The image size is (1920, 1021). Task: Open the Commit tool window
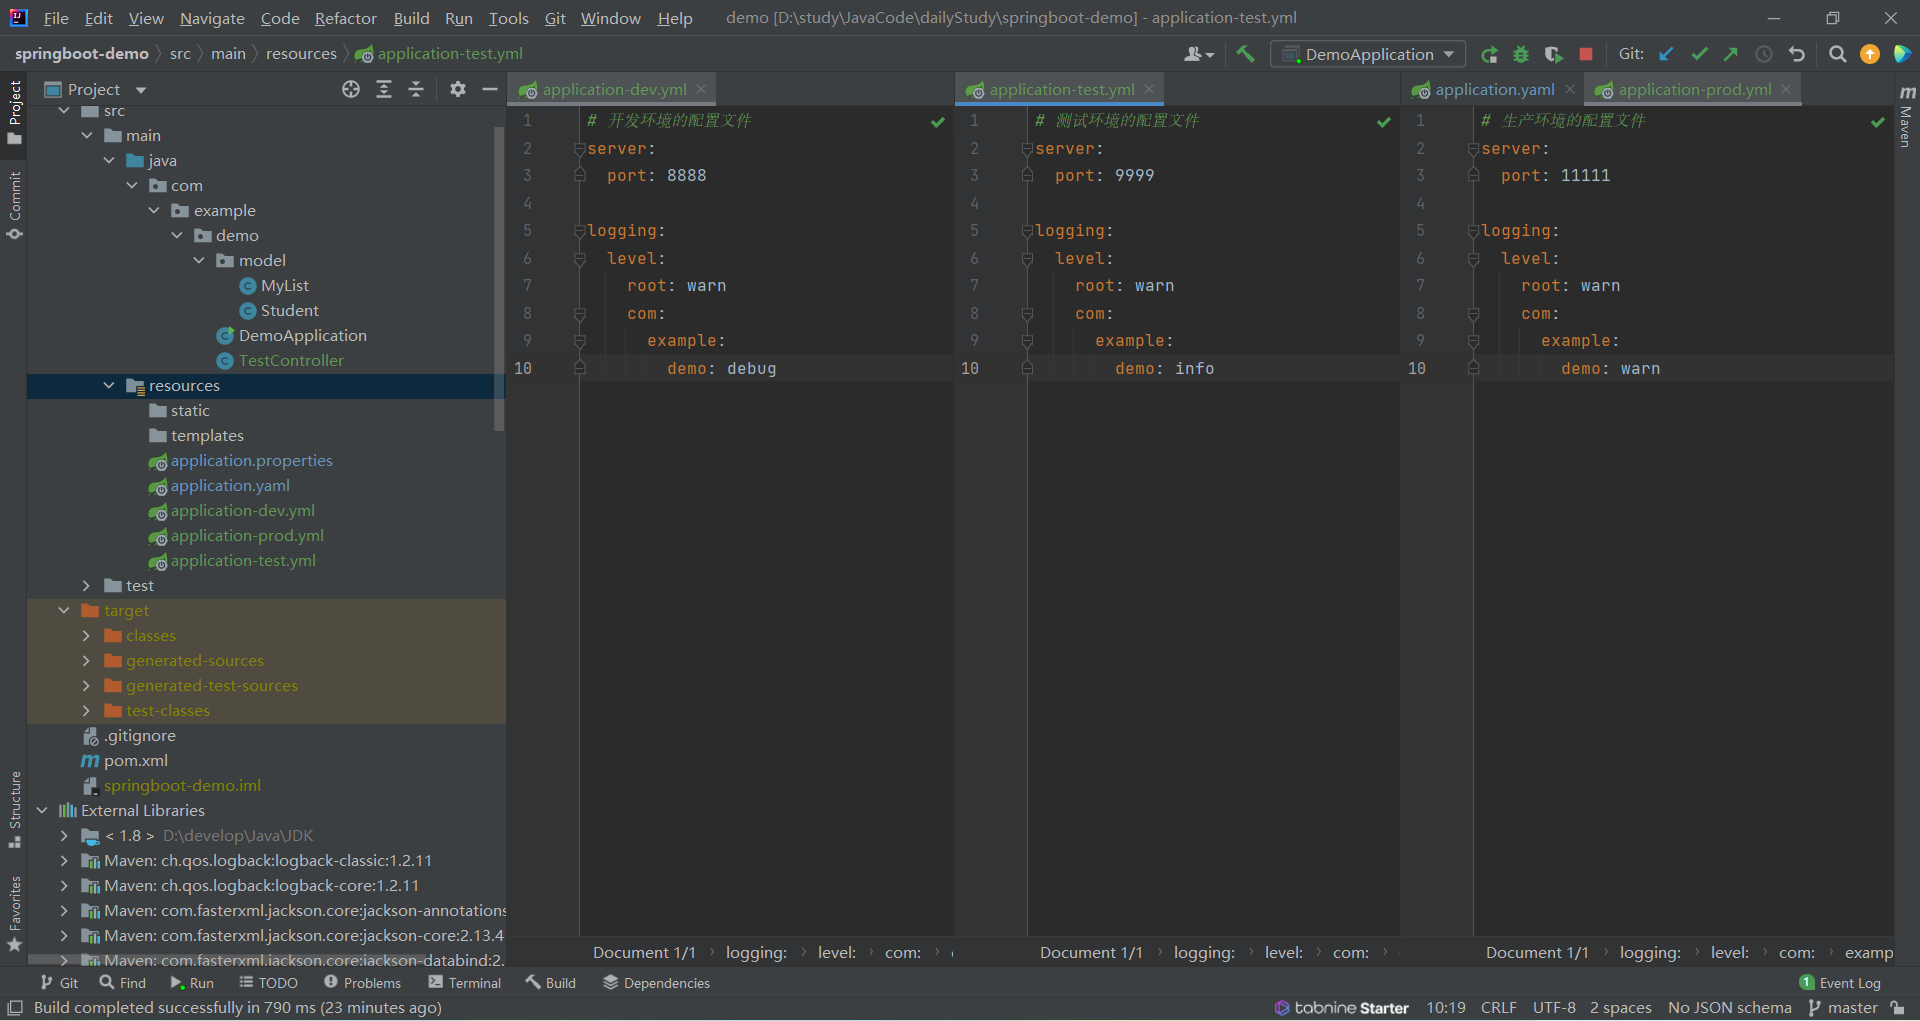point(14,205)
